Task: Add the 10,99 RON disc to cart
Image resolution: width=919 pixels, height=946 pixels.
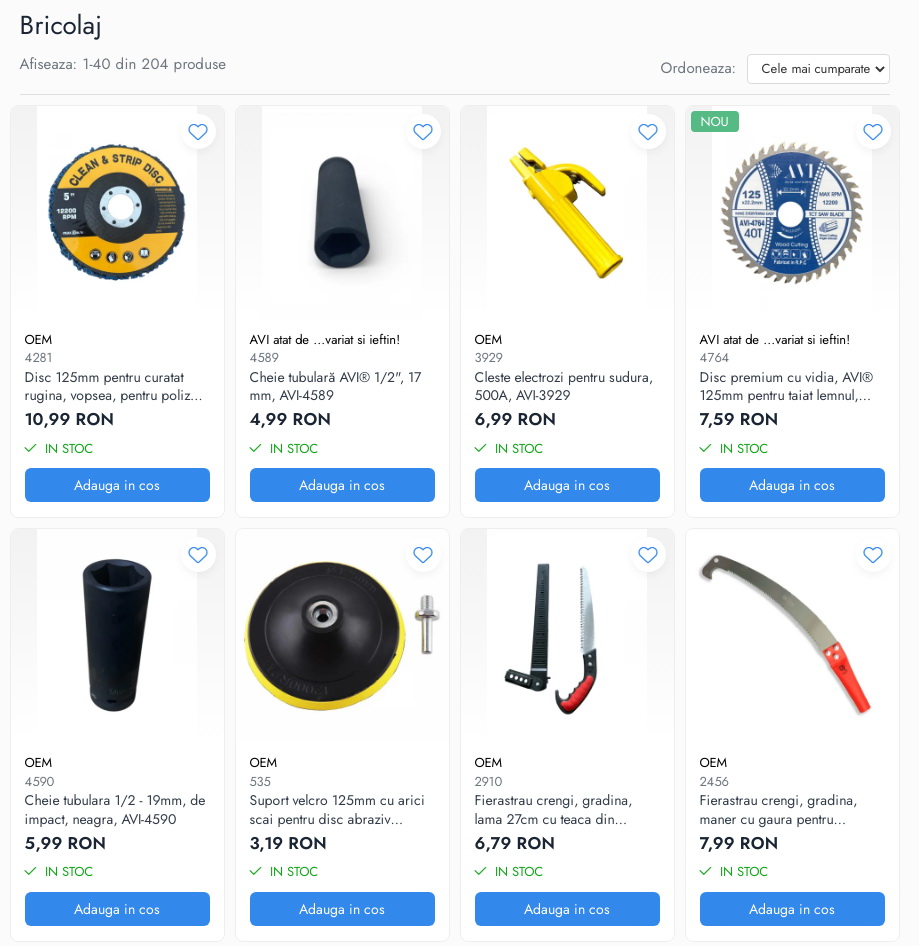Action: (x=117, y=485)
